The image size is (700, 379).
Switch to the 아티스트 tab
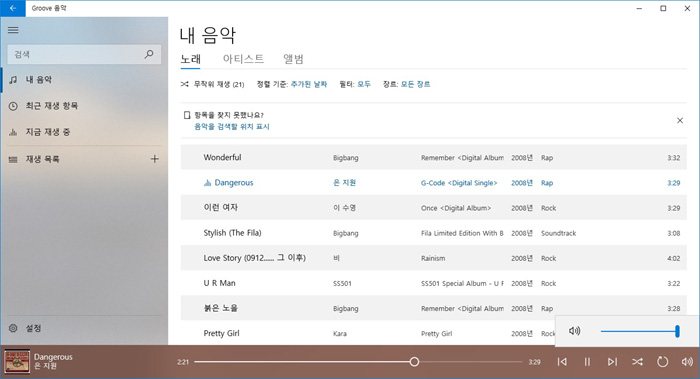tap(243, 59)
